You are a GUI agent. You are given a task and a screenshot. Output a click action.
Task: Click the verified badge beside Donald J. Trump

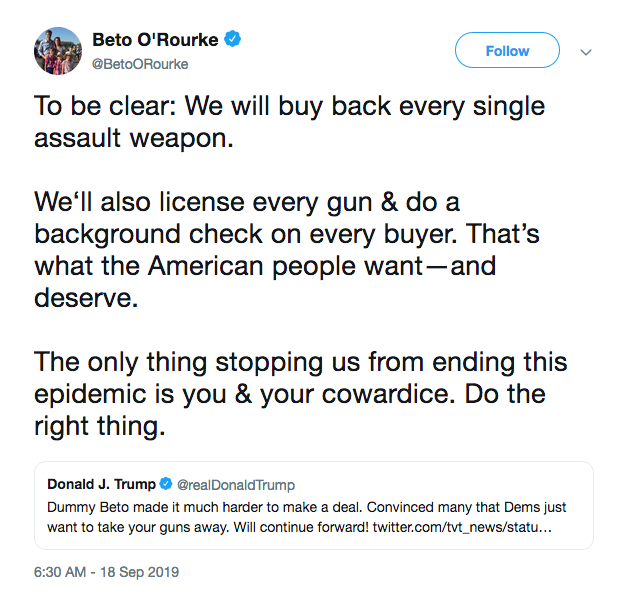[166, 484]
